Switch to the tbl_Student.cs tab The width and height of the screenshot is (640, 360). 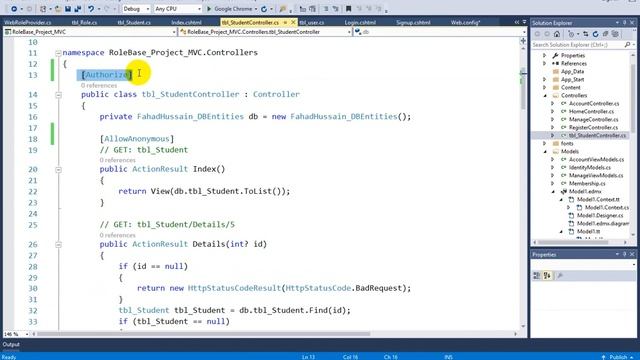click(x=134, y=22)
